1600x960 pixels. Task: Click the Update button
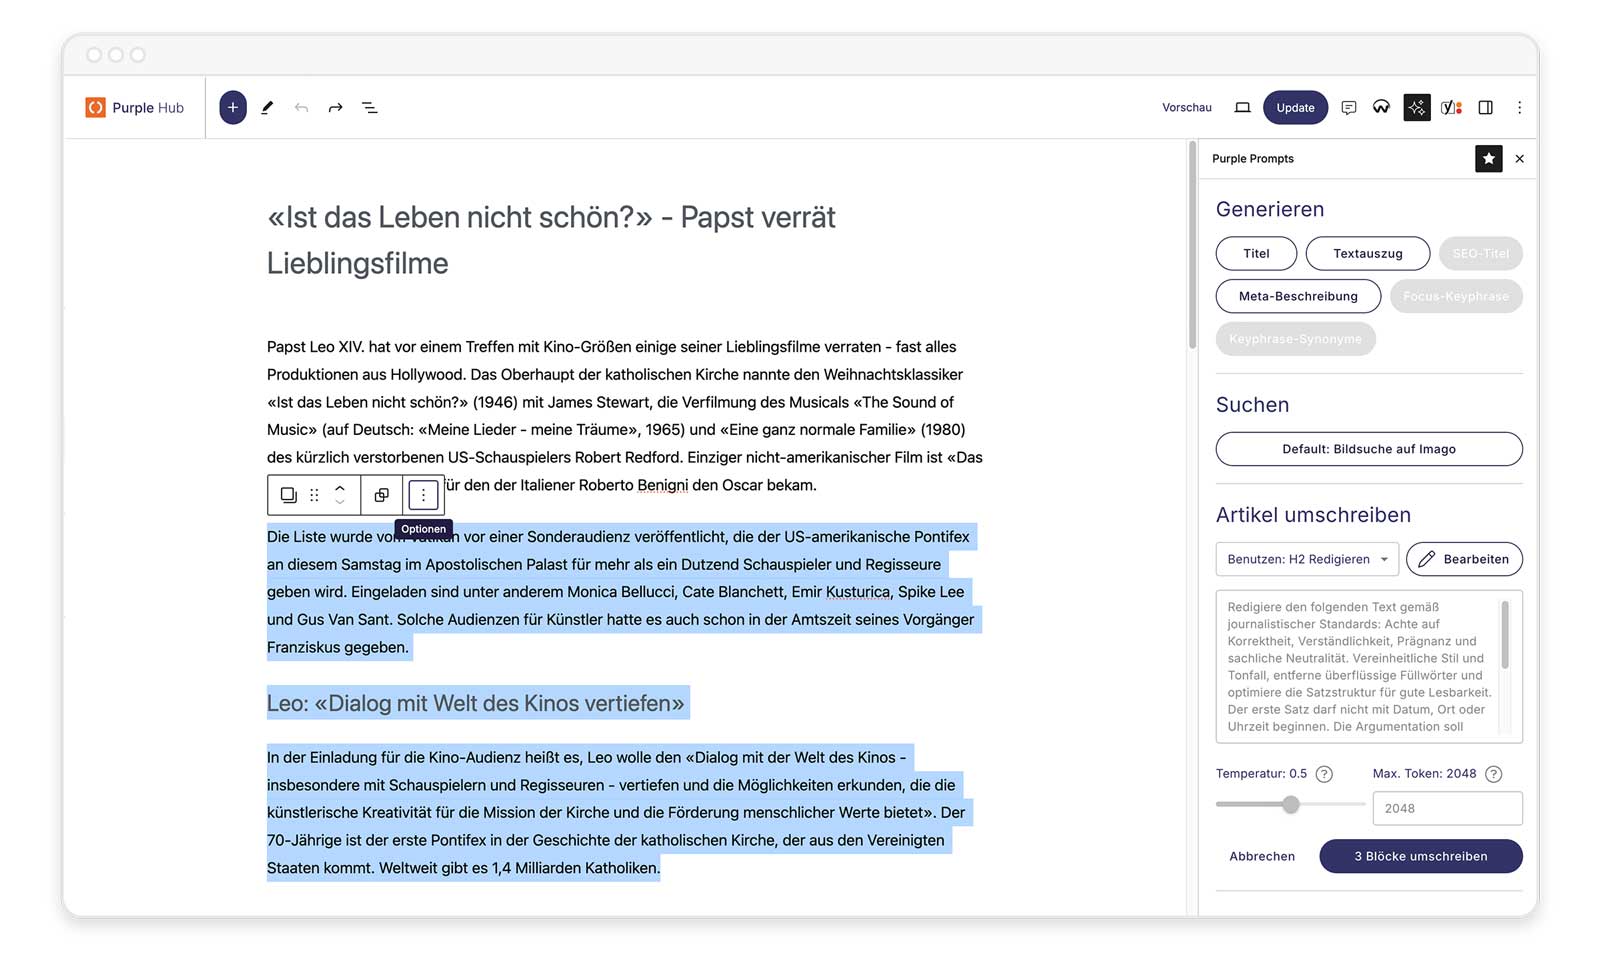[x=1295, y=107]
